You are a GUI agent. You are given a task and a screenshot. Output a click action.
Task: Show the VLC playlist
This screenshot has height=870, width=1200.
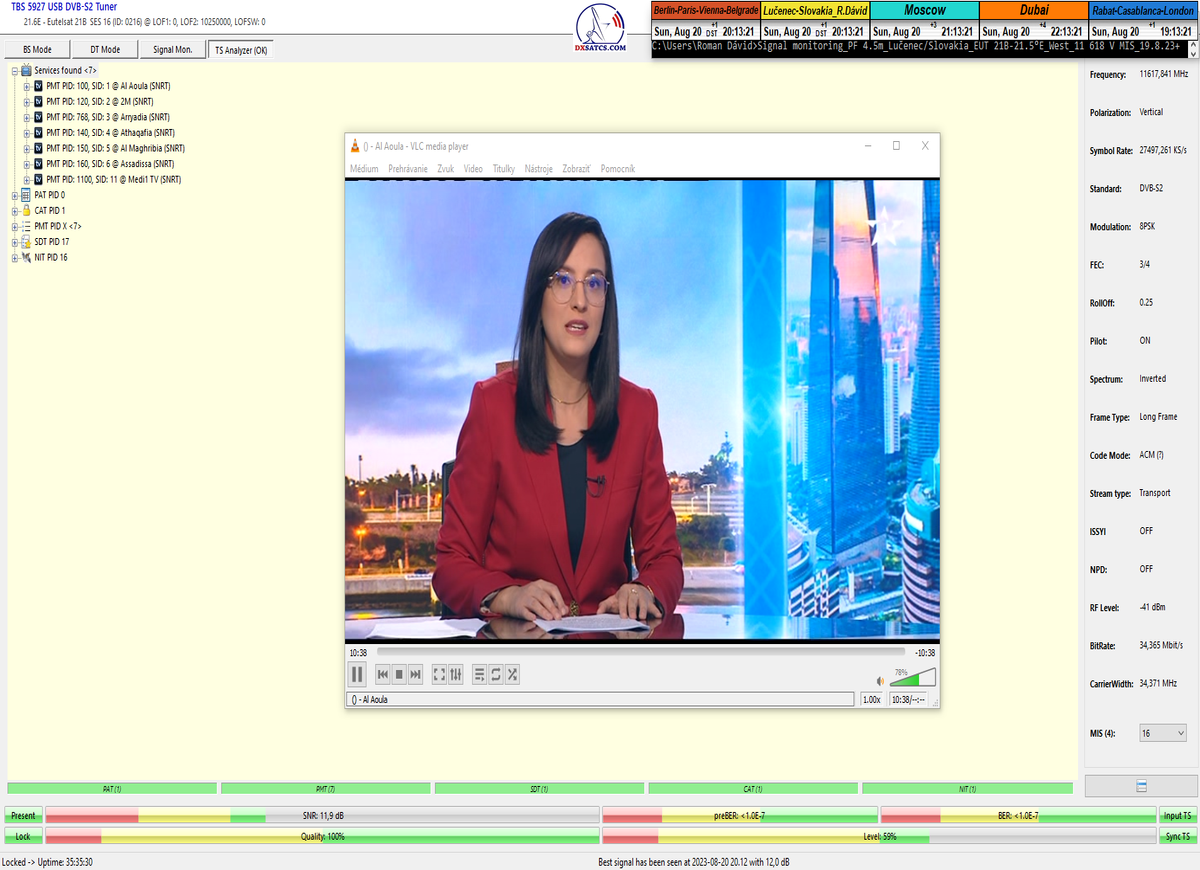click(x=479, y=675)
